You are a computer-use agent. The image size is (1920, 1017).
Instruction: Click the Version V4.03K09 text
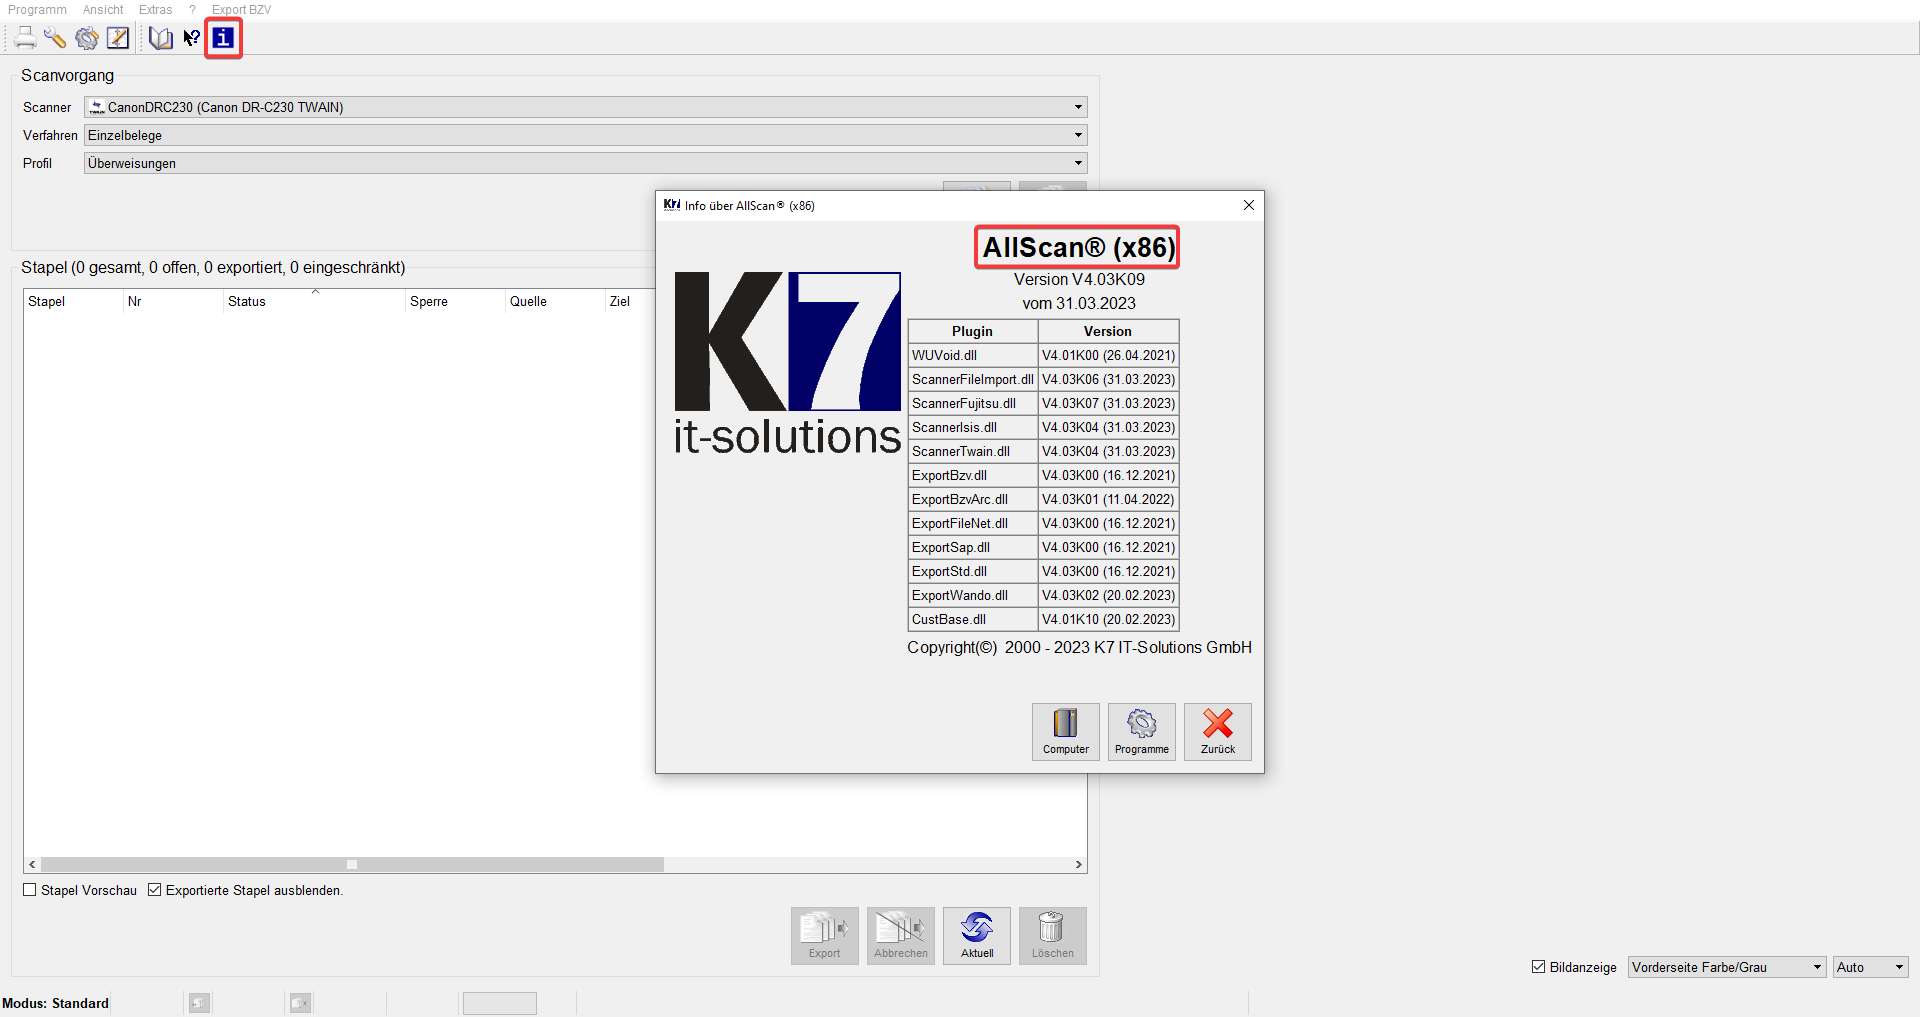(1079, 279)
